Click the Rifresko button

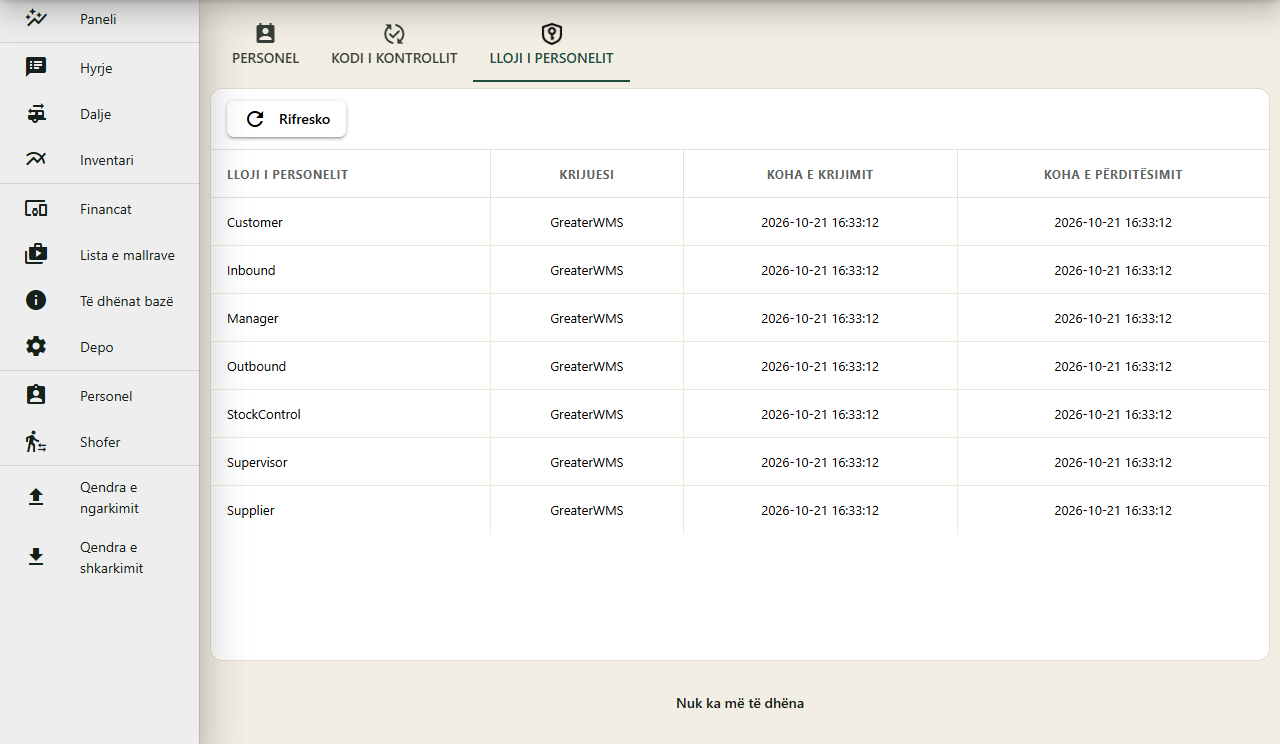point(286,119)
